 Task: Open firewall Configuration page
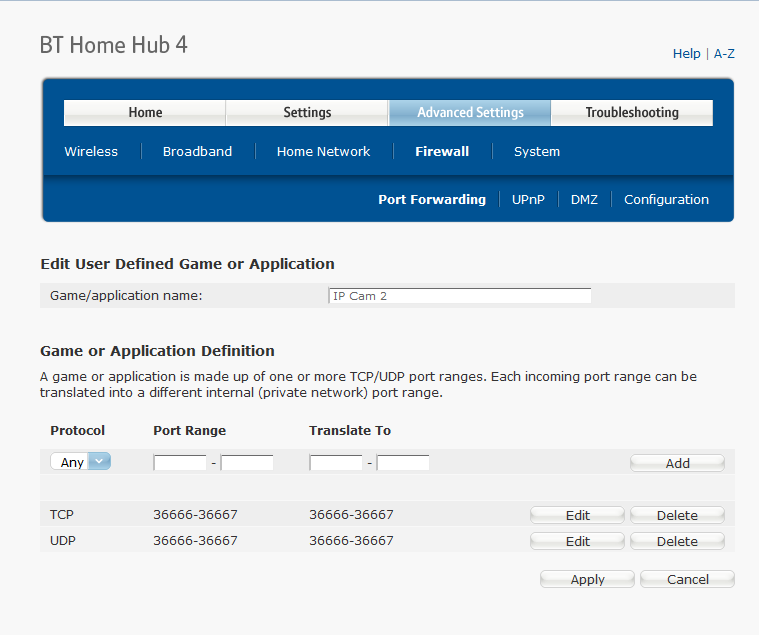[666, 199]
